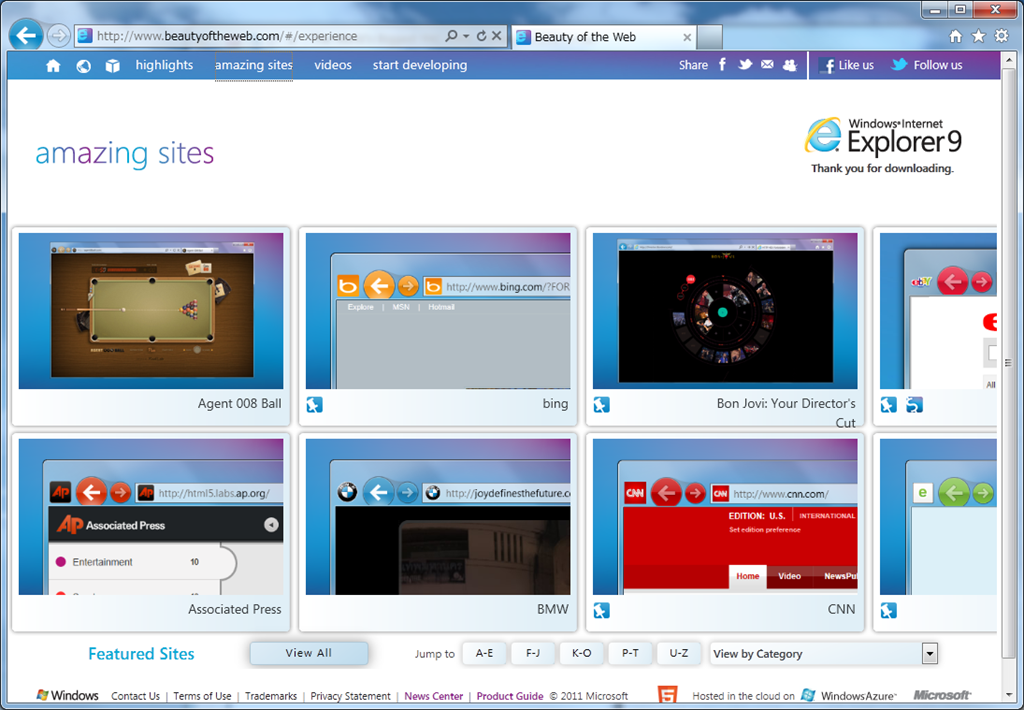Open the Agent 008 Ball thumbnail

151,311
